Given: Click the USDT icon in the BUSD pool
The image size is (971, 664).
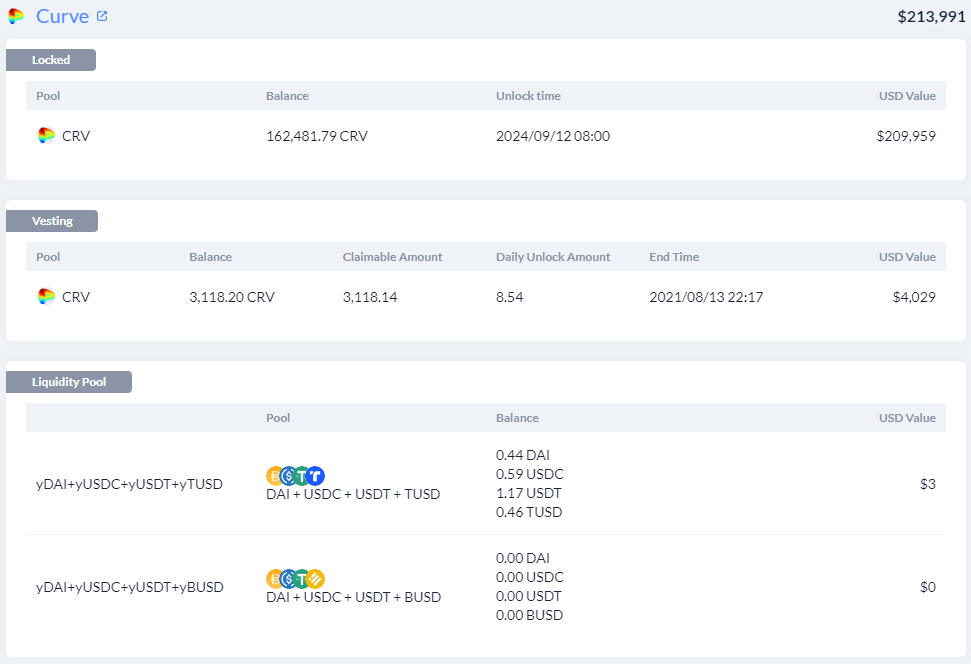Looking at the screenshot, I should click(x=302, y=579).
